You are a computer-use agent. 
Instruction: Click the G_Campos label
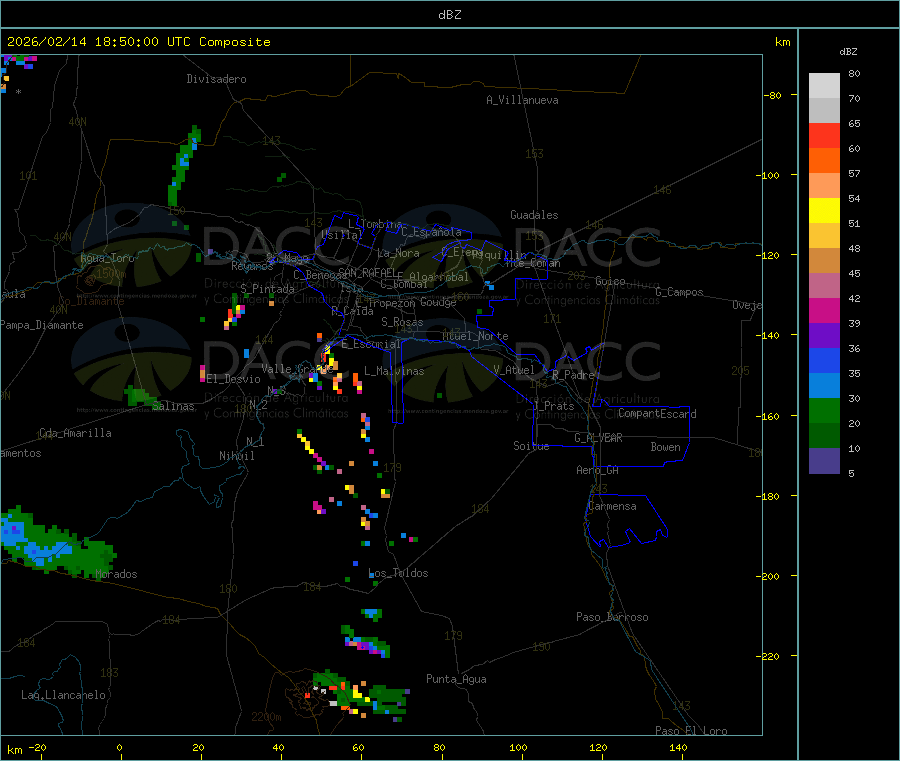pos(680,292)
